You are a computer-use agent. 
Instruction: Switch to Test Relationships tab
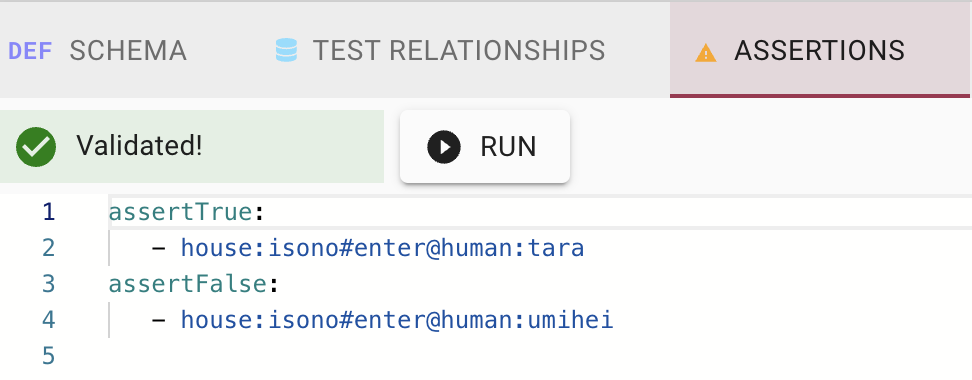440,50
